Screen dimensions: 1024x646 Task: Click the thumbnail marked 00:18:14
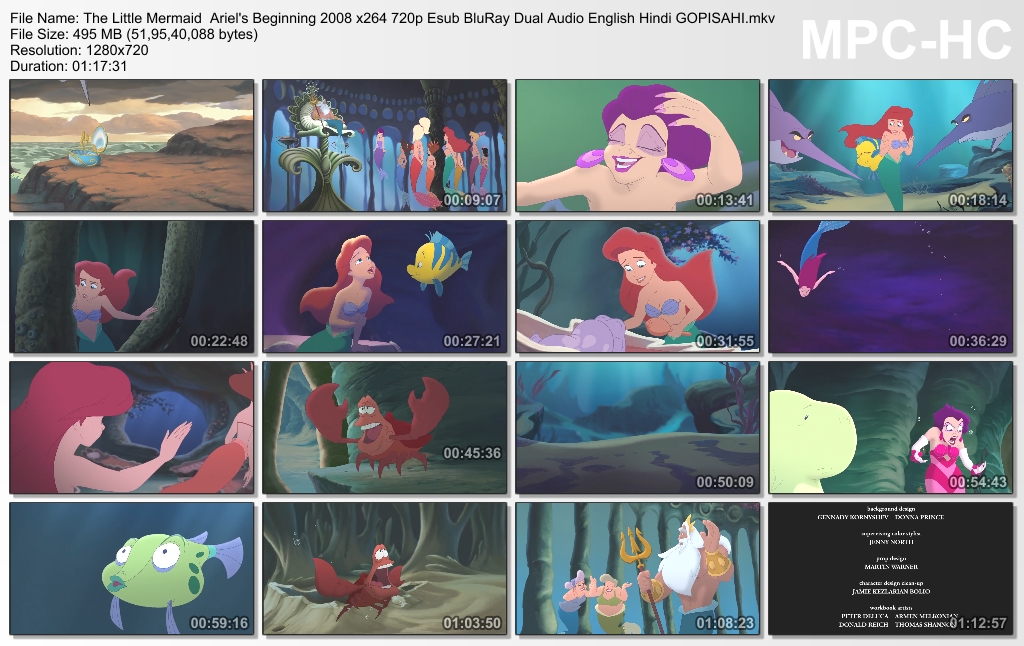pyautogui.click(x=891, y=146)
